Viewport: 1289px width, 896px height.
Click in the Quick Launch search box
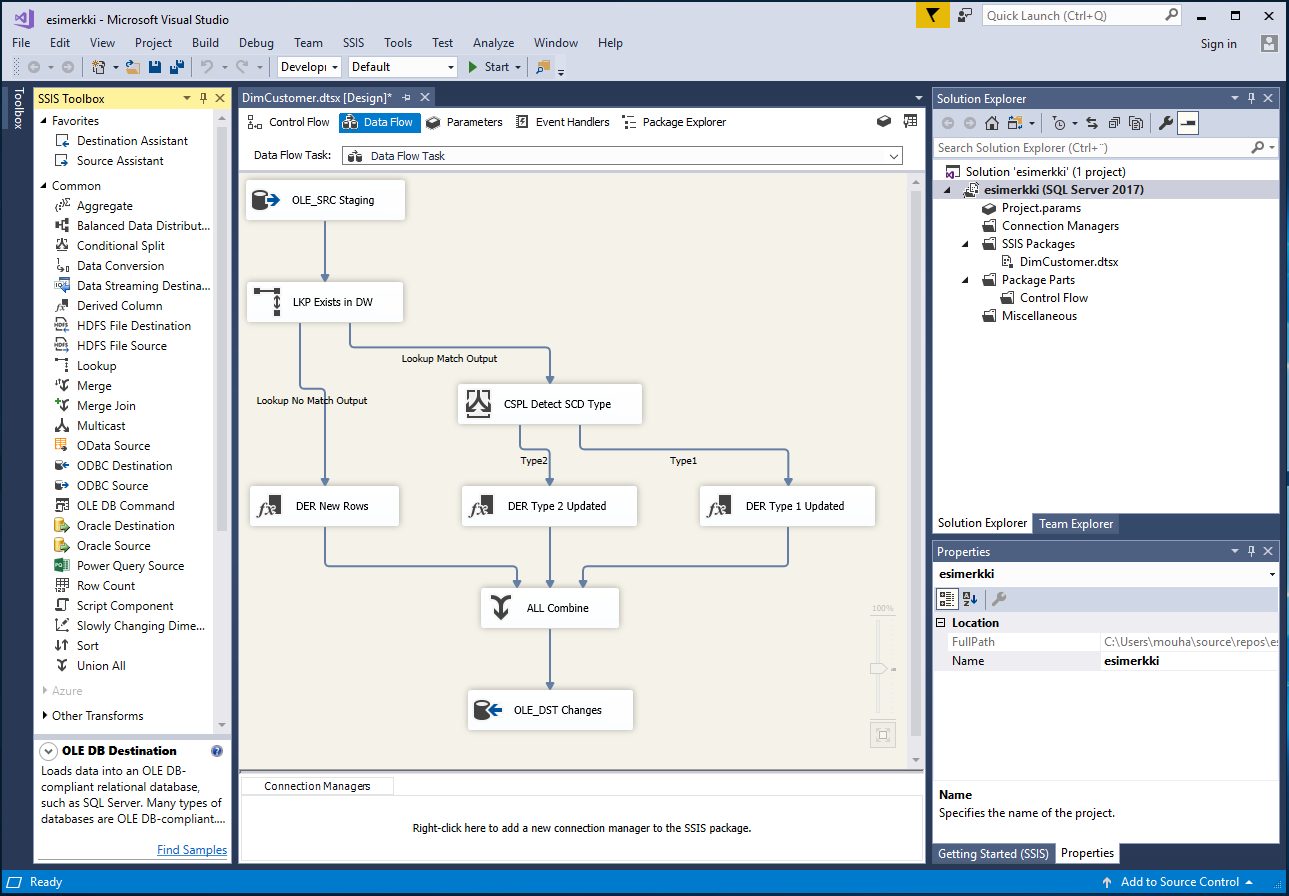point(1073,15)
